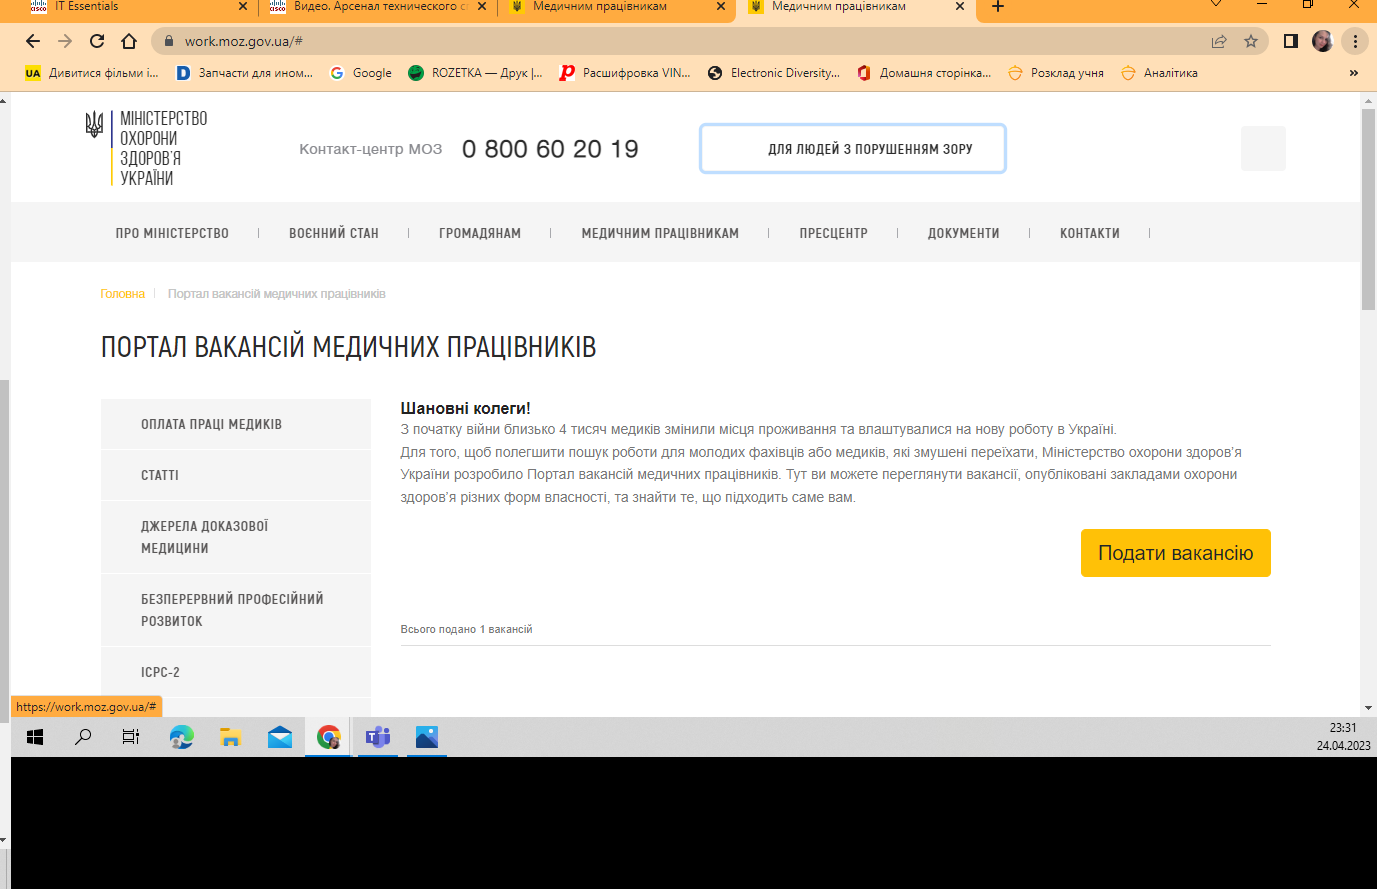Click the Ministry of Health trident logo
This screenshot has width=1377, height=889.
pyautogui.click(x=94, y=125)
